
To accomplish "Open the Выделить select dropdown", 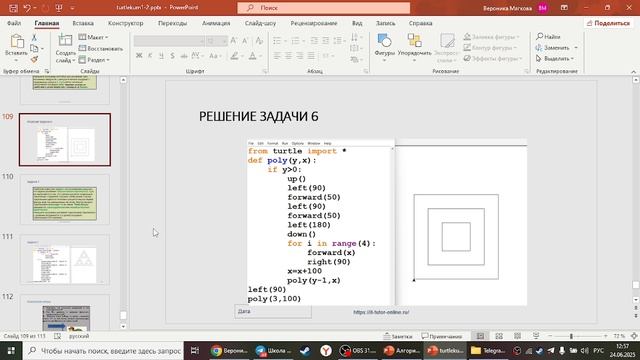I will (555, 59).
